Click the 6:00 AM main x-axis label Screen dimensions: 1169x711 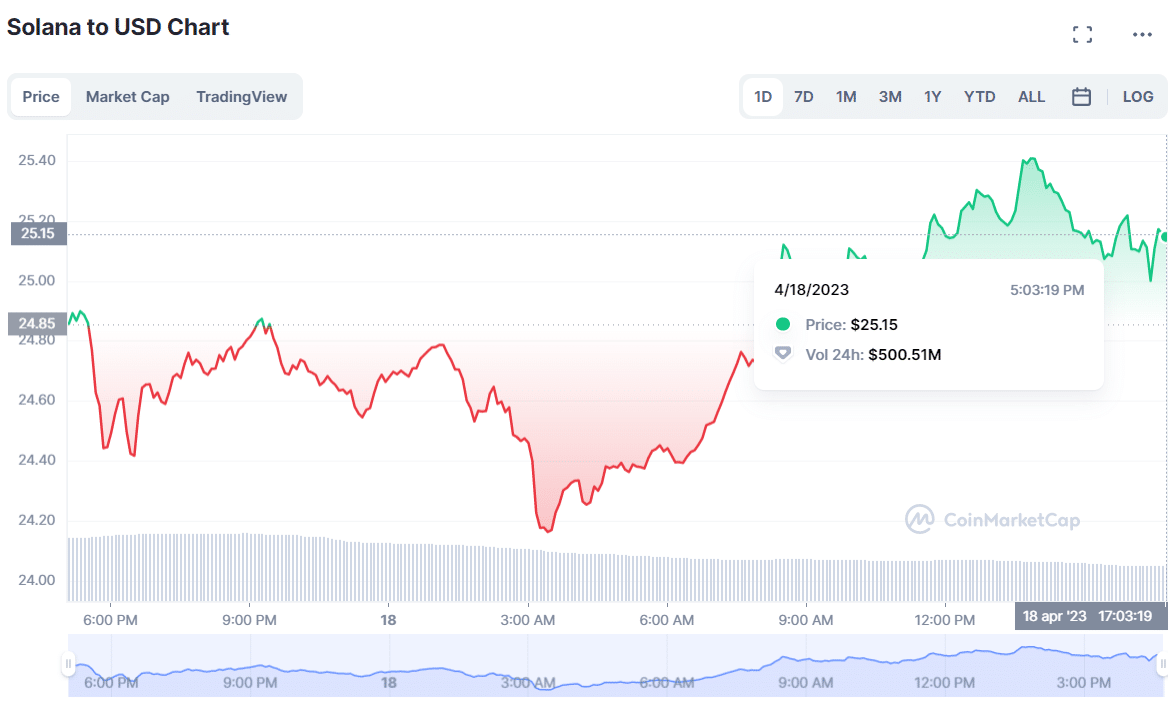pyautogui.click(x=667, y=620)
